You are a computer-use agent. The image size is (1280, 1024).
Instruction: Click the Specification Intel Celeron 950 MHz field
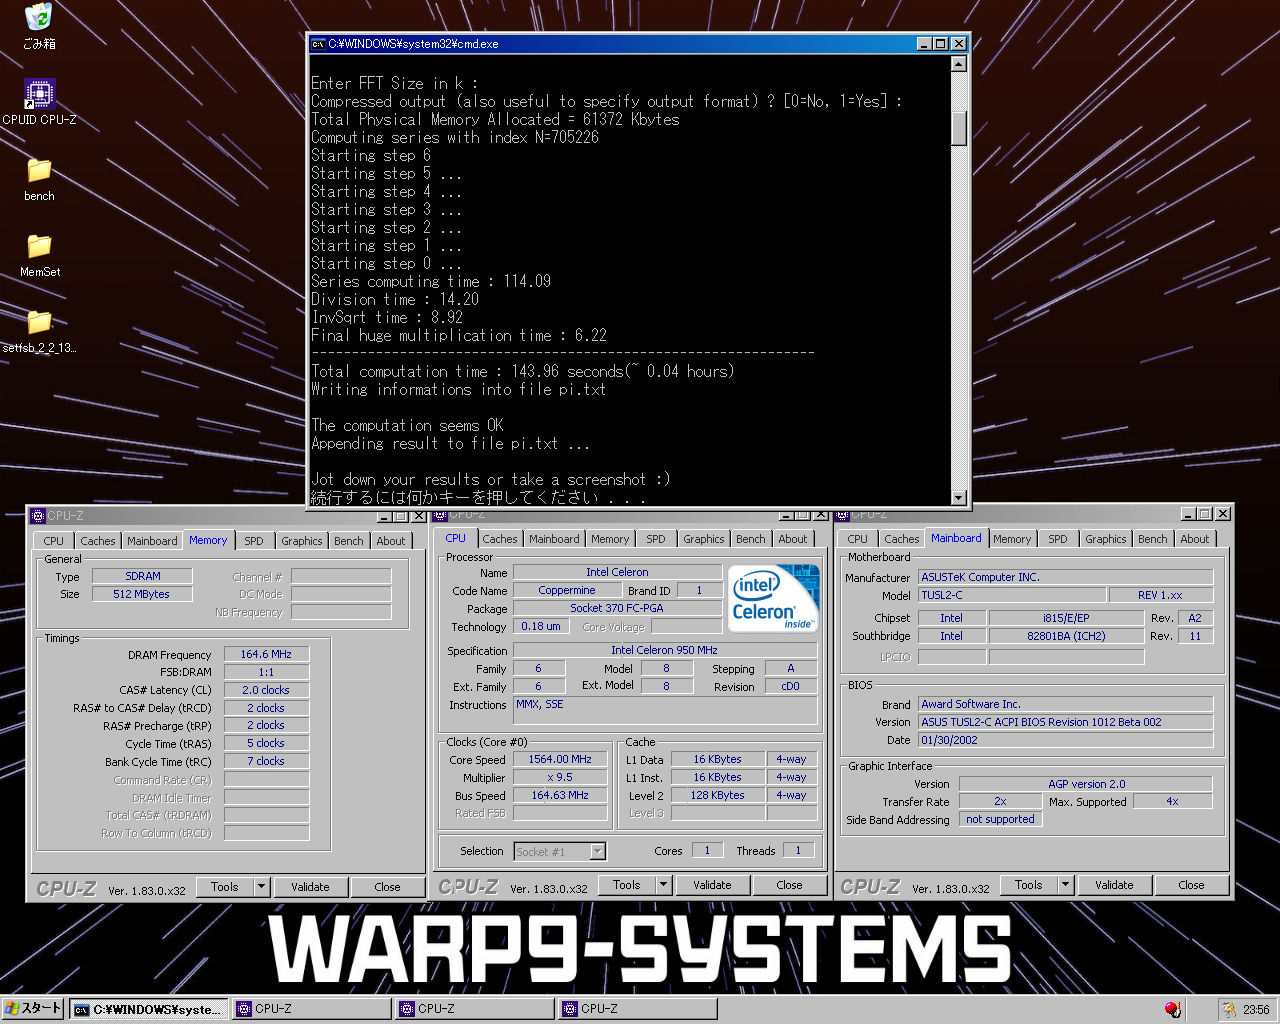click(x=665, y=650)
